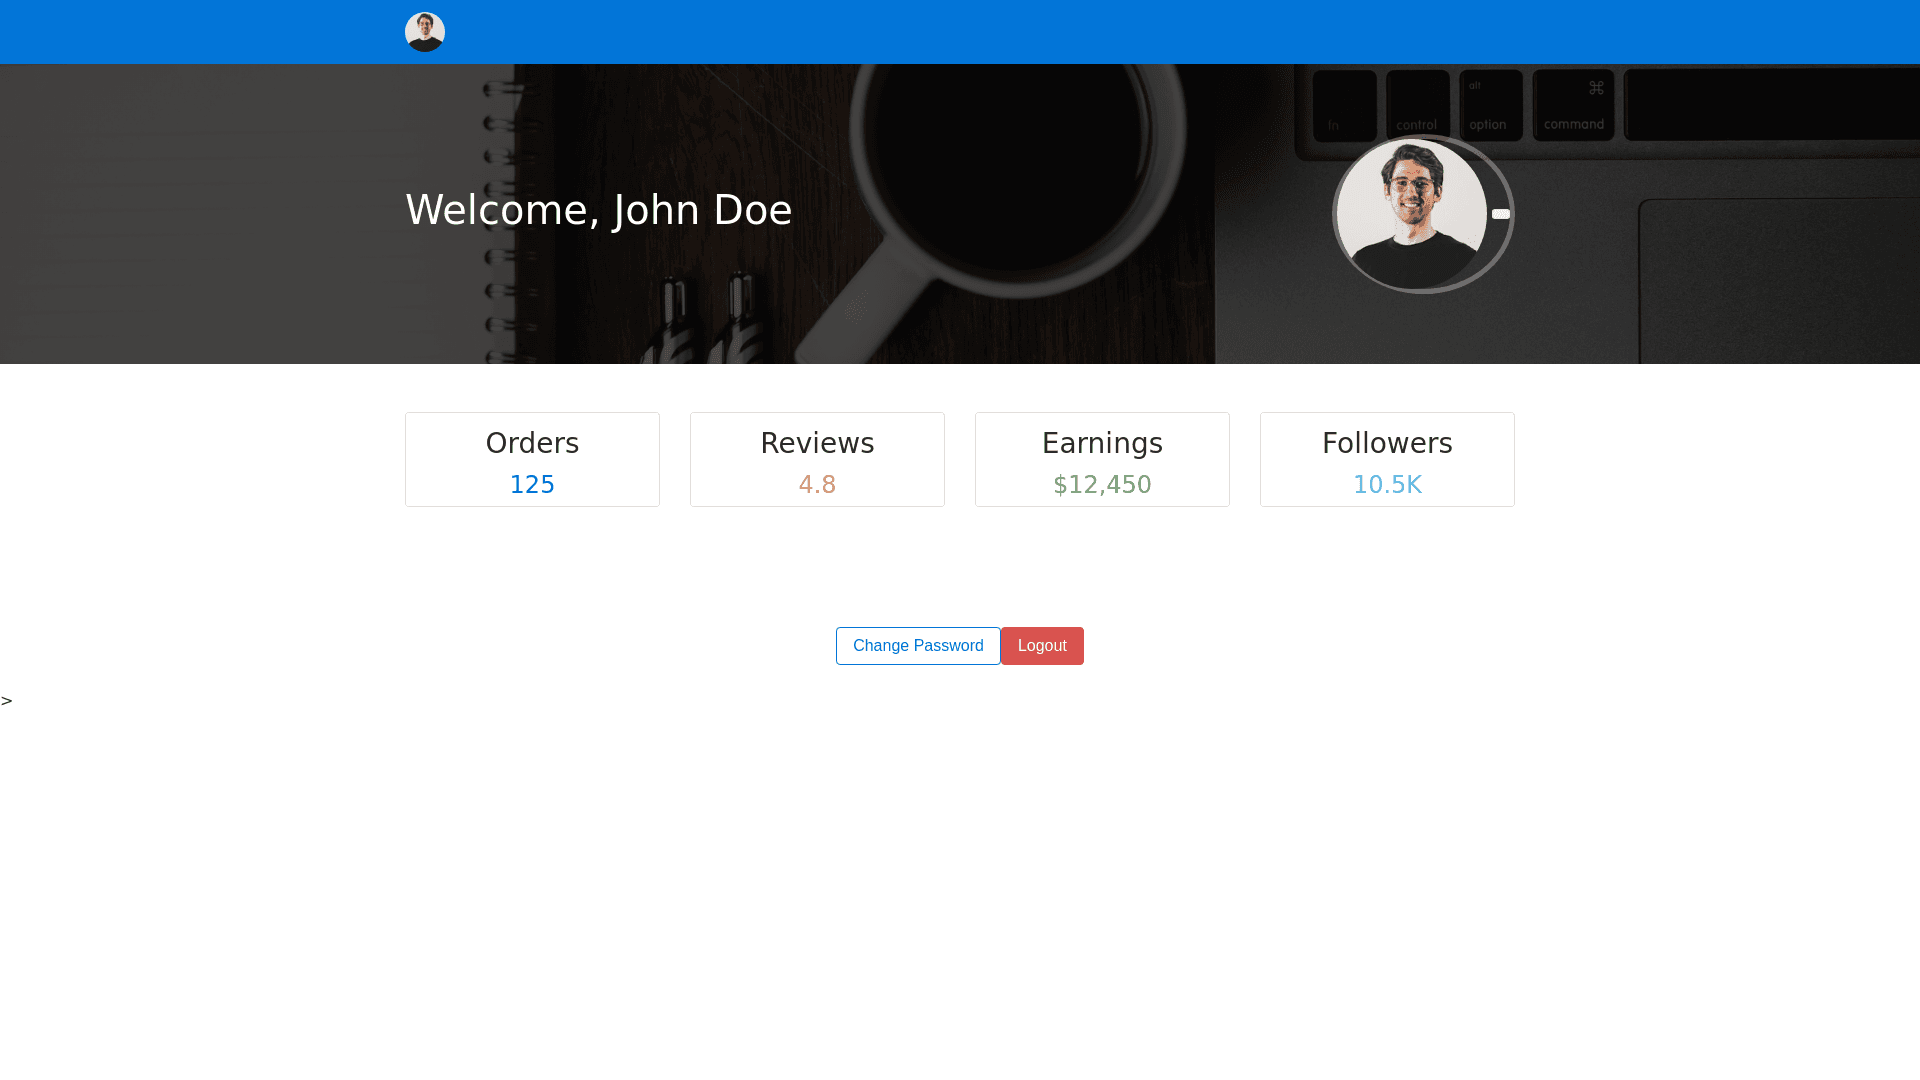Click the Orders count 125
Viewport: 1920px width, 1080px height.
[x=532, y=485]
